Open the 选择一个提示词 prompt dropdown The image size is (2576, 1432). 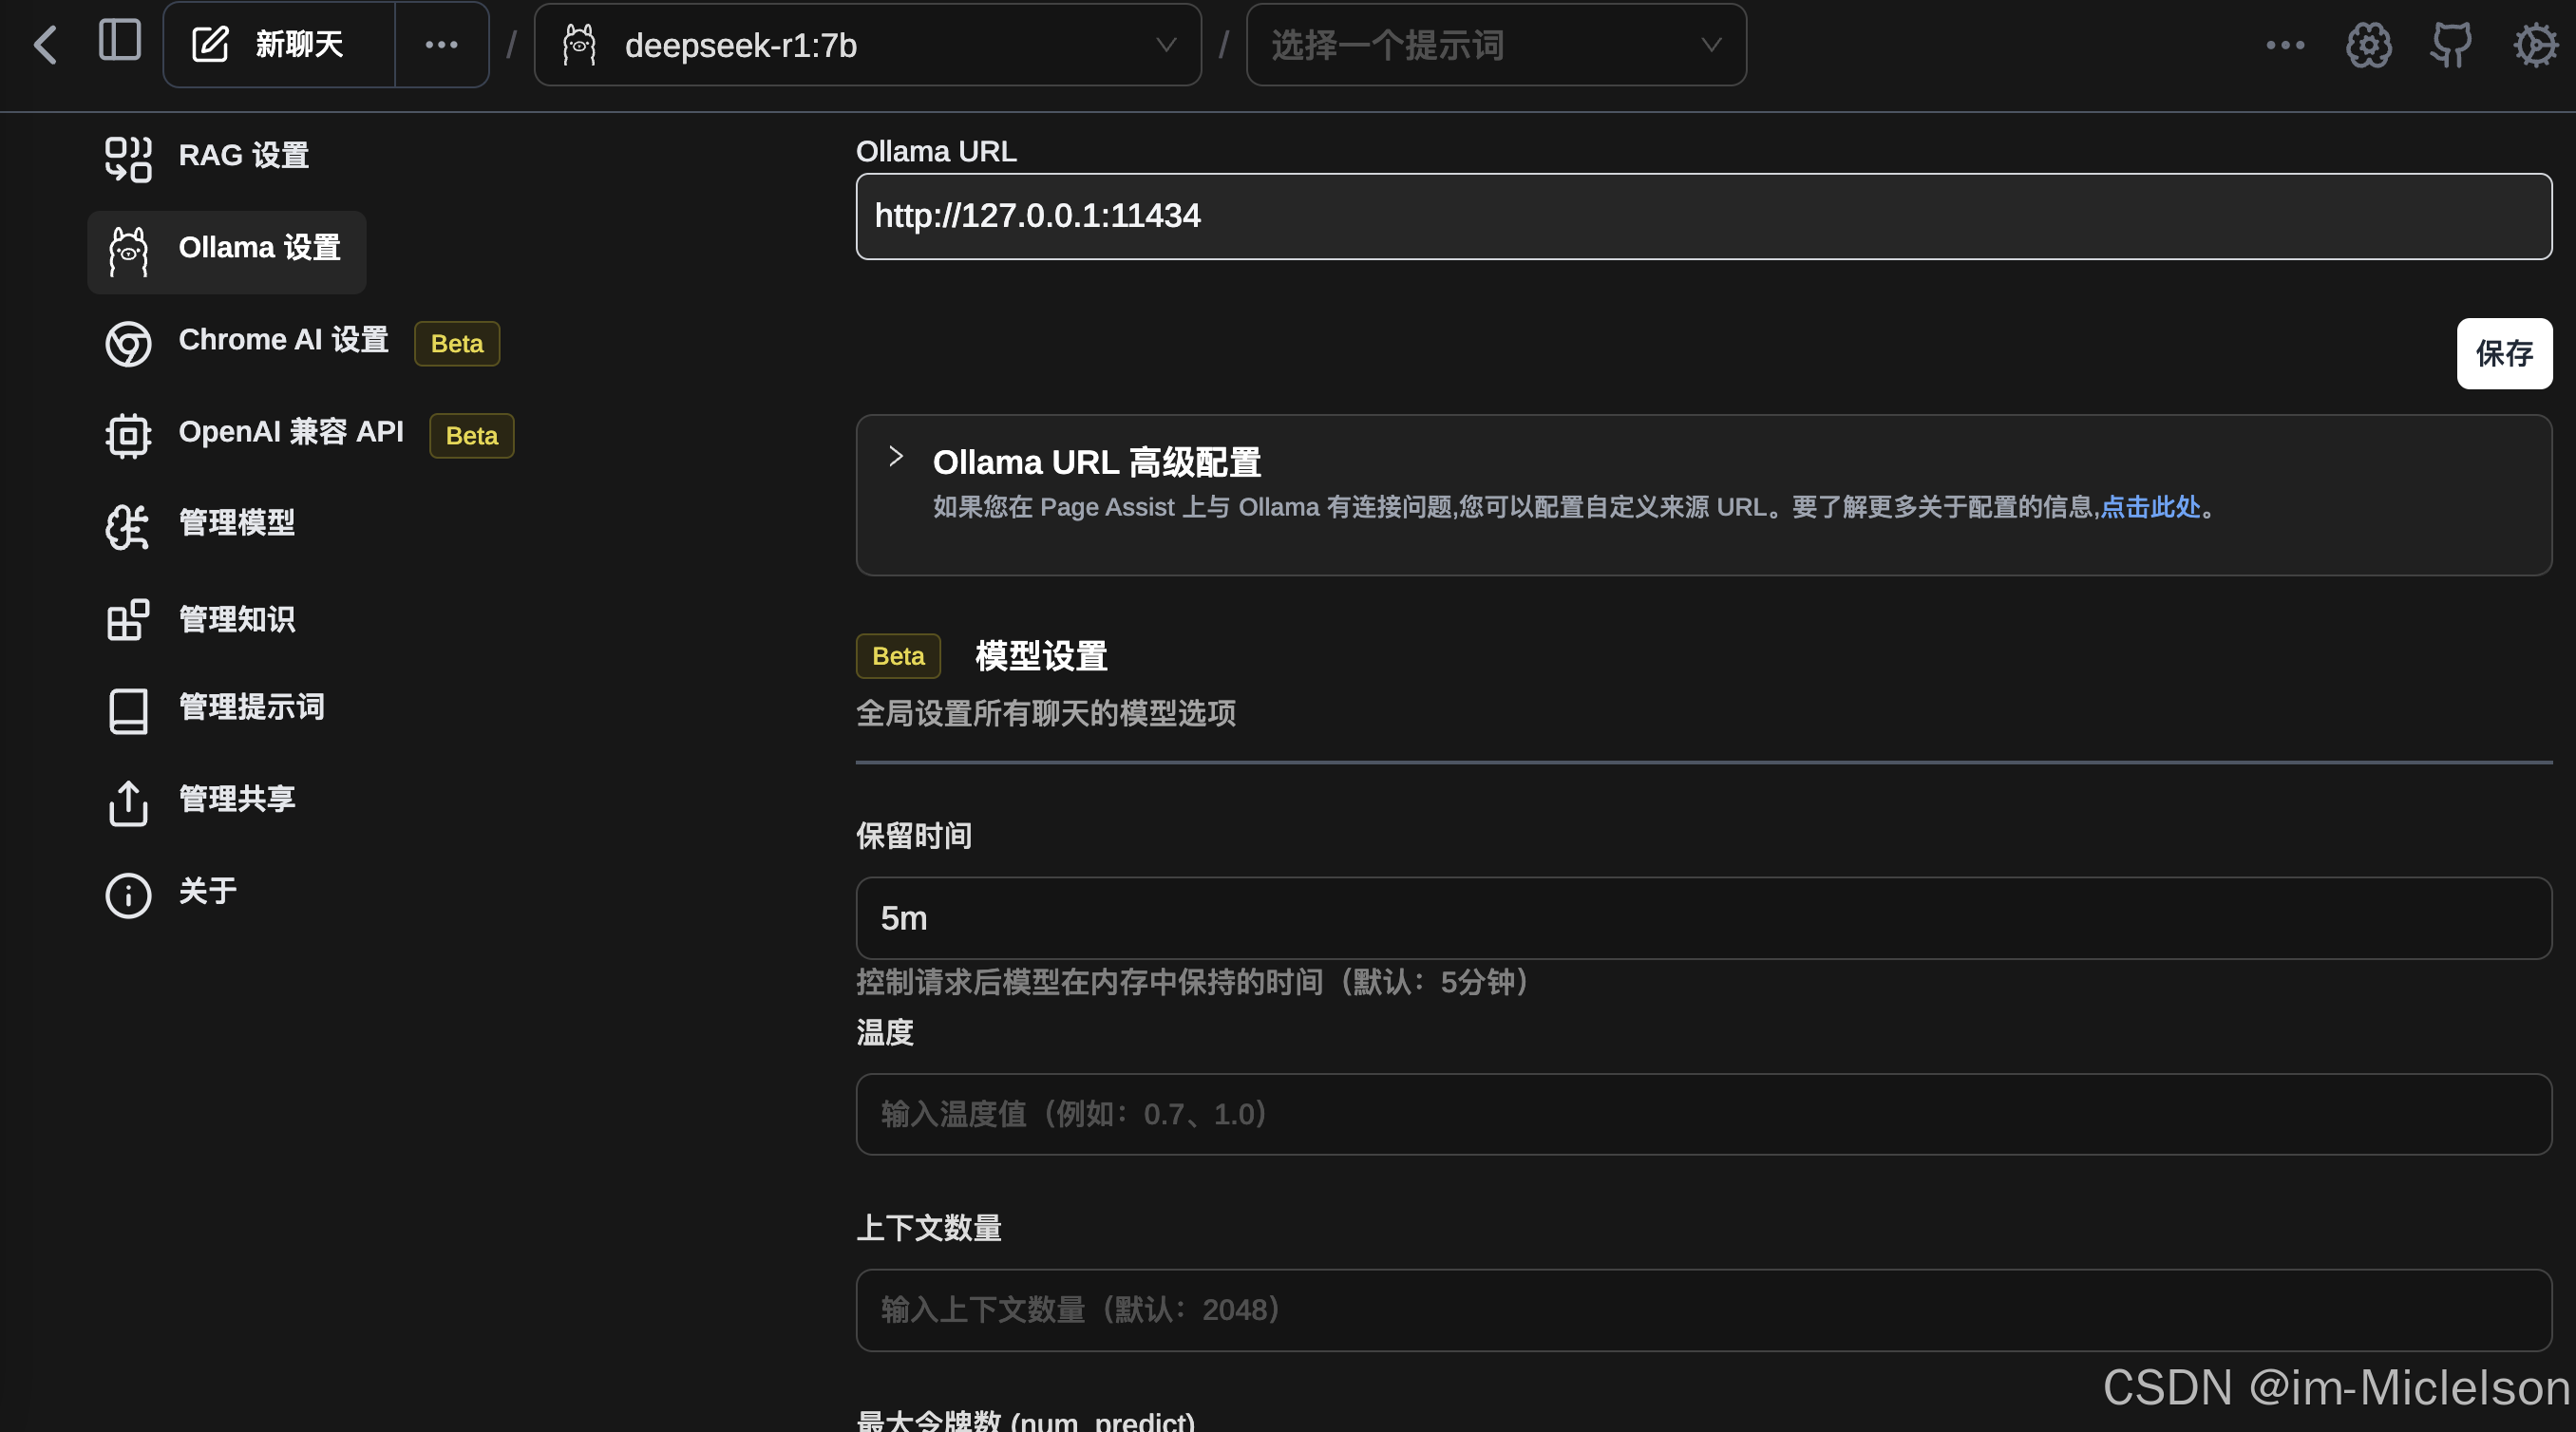click(1495, 45)
